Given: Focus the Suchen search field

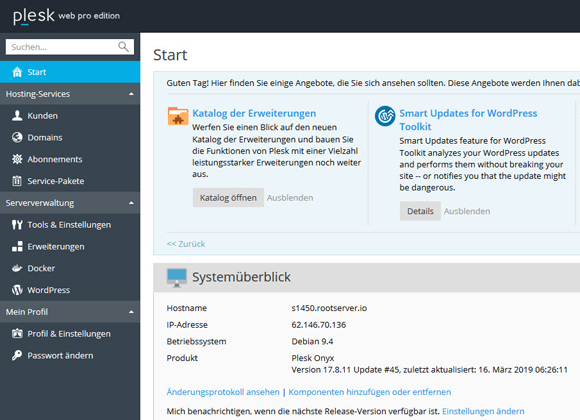Looking at the screenshot, I should (61, 47).
